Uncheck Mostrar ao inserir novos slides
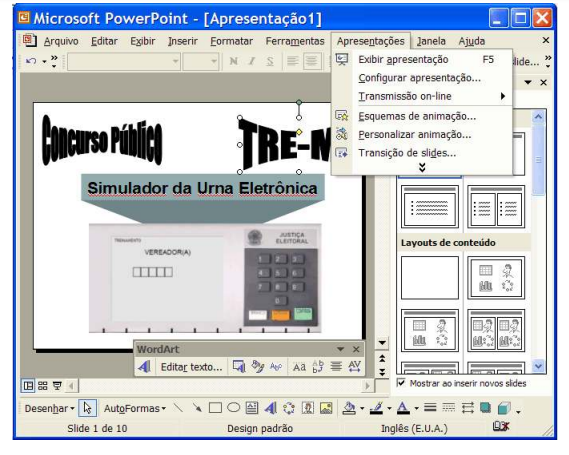The height and width of the screenshot is (455, 569). (x=401, y=383)
